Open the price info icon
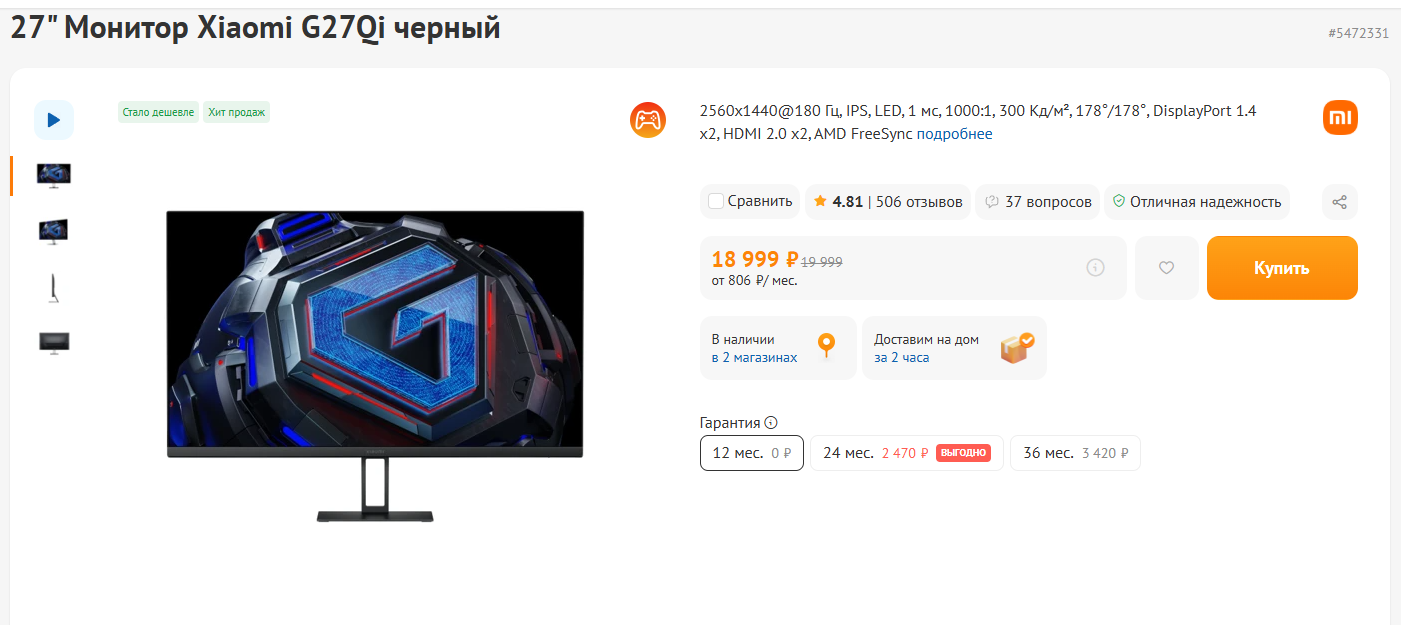Viewport: 1401px width, 625px height. click(x=1095, y=268)
